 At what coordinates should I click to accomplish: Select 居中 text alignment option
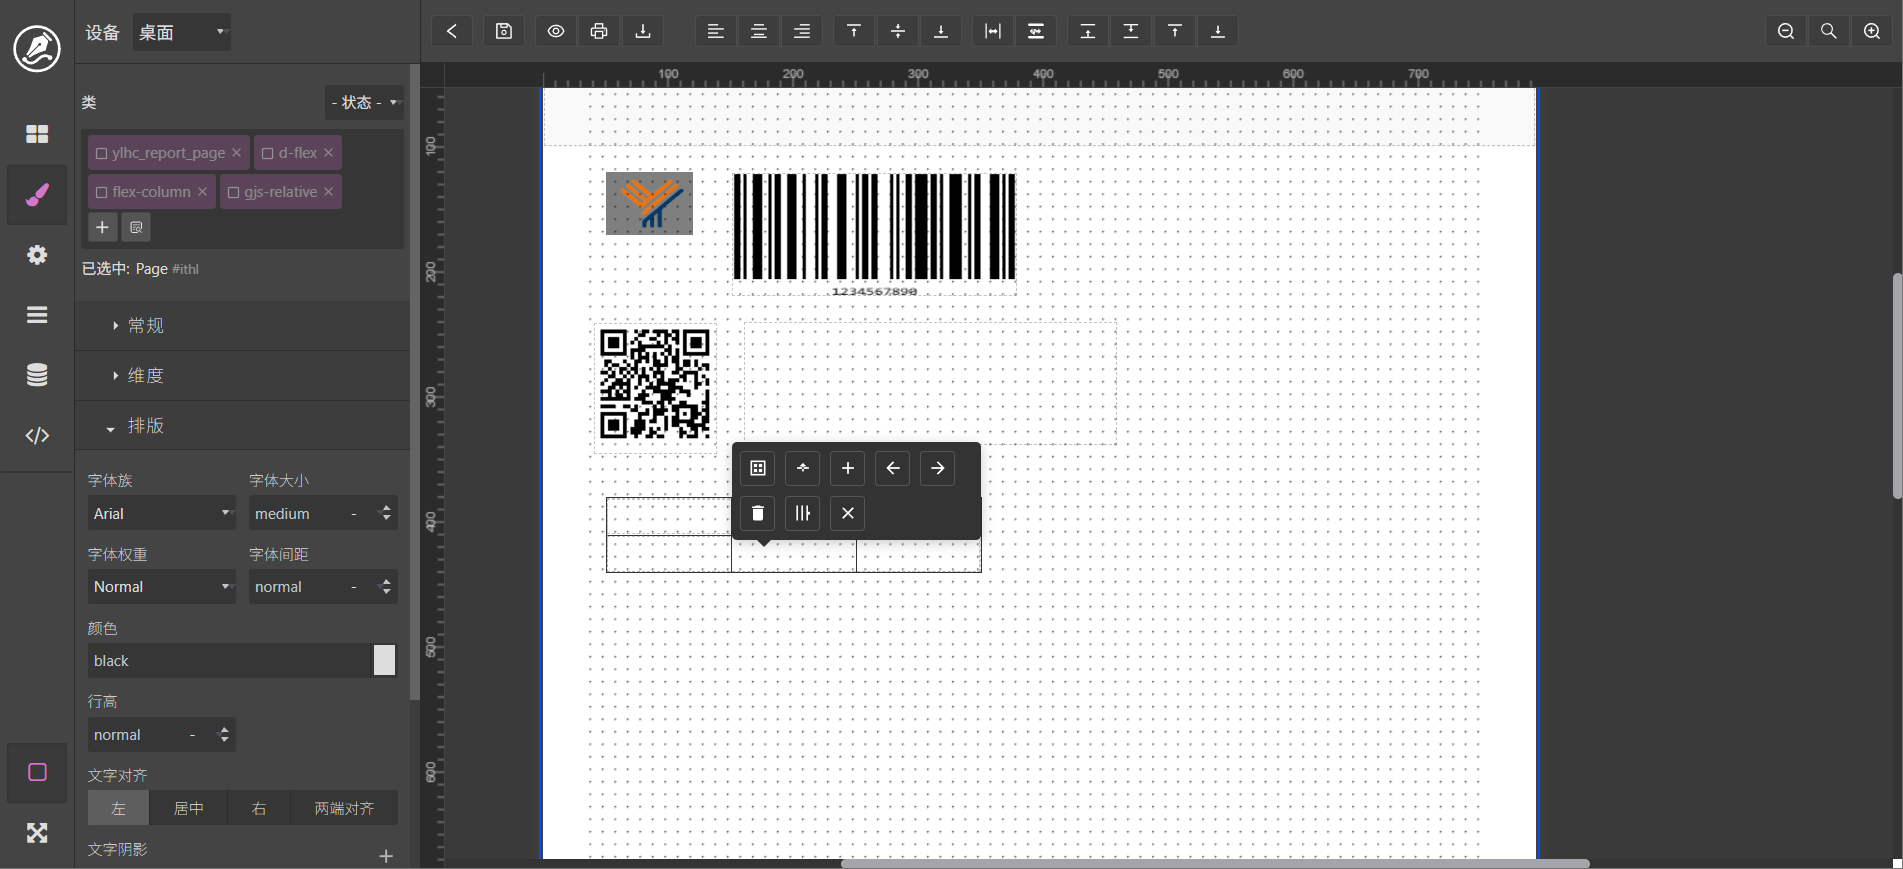point(188,808)
